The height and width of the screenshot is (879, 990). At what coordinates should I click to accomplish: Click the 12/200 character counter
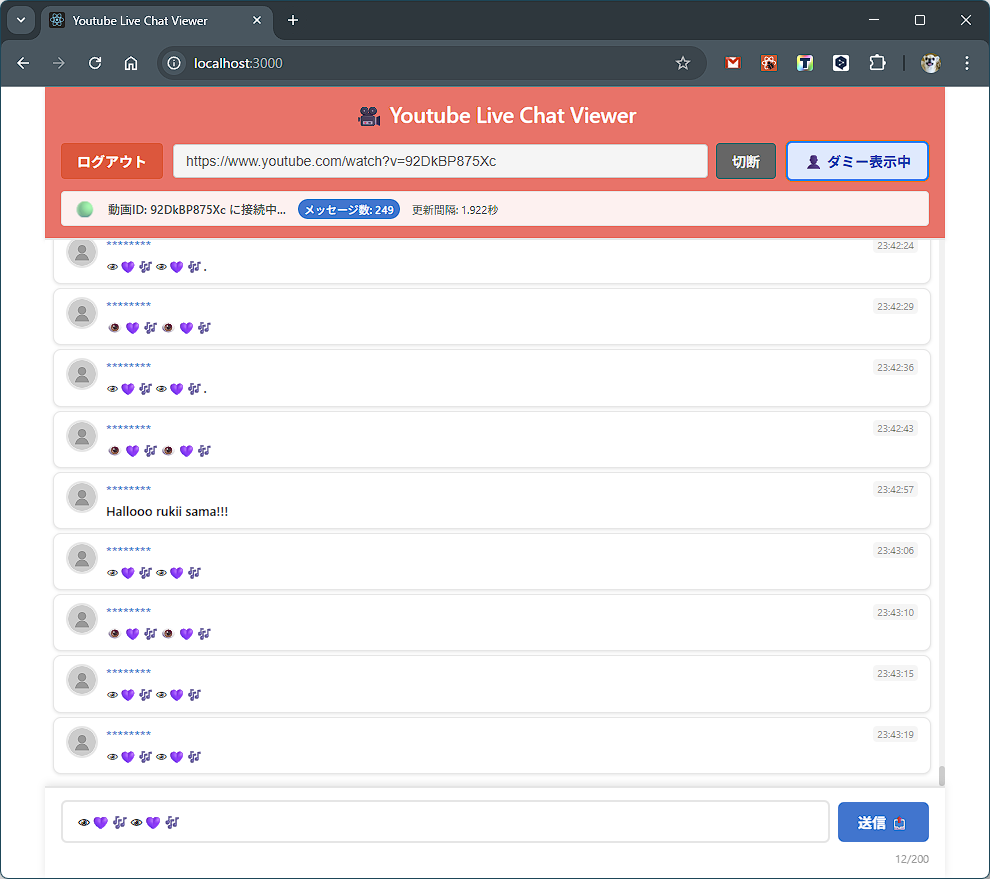tap(912, 859)
